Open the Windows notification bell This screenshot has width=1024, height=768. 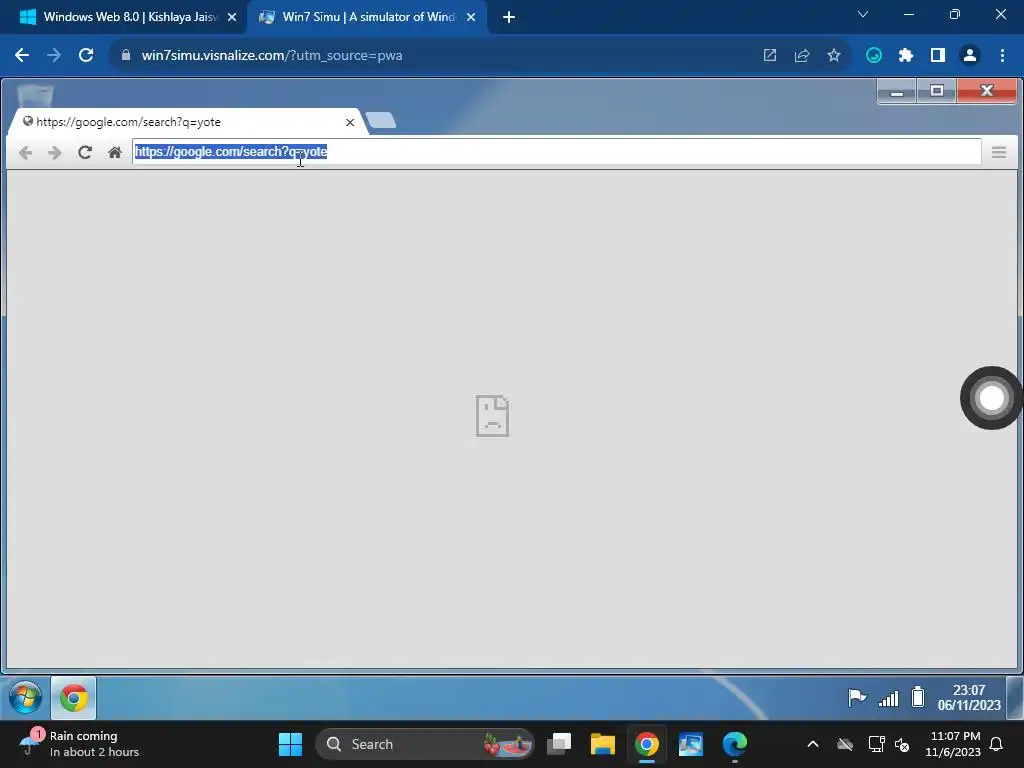point(997,744)
